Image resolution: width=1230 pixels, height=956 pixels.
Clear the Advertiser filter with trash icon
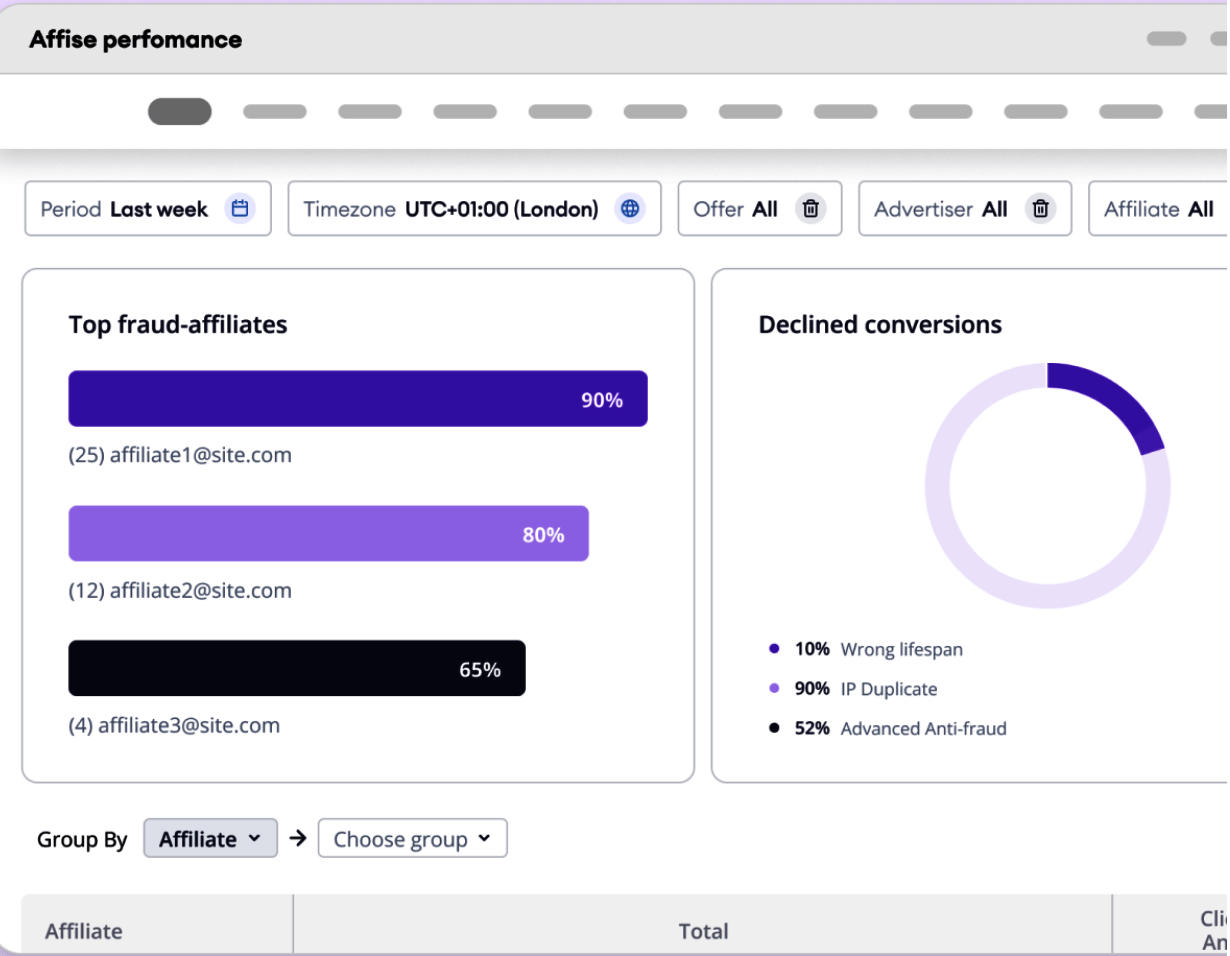[x=1041, y=209]
